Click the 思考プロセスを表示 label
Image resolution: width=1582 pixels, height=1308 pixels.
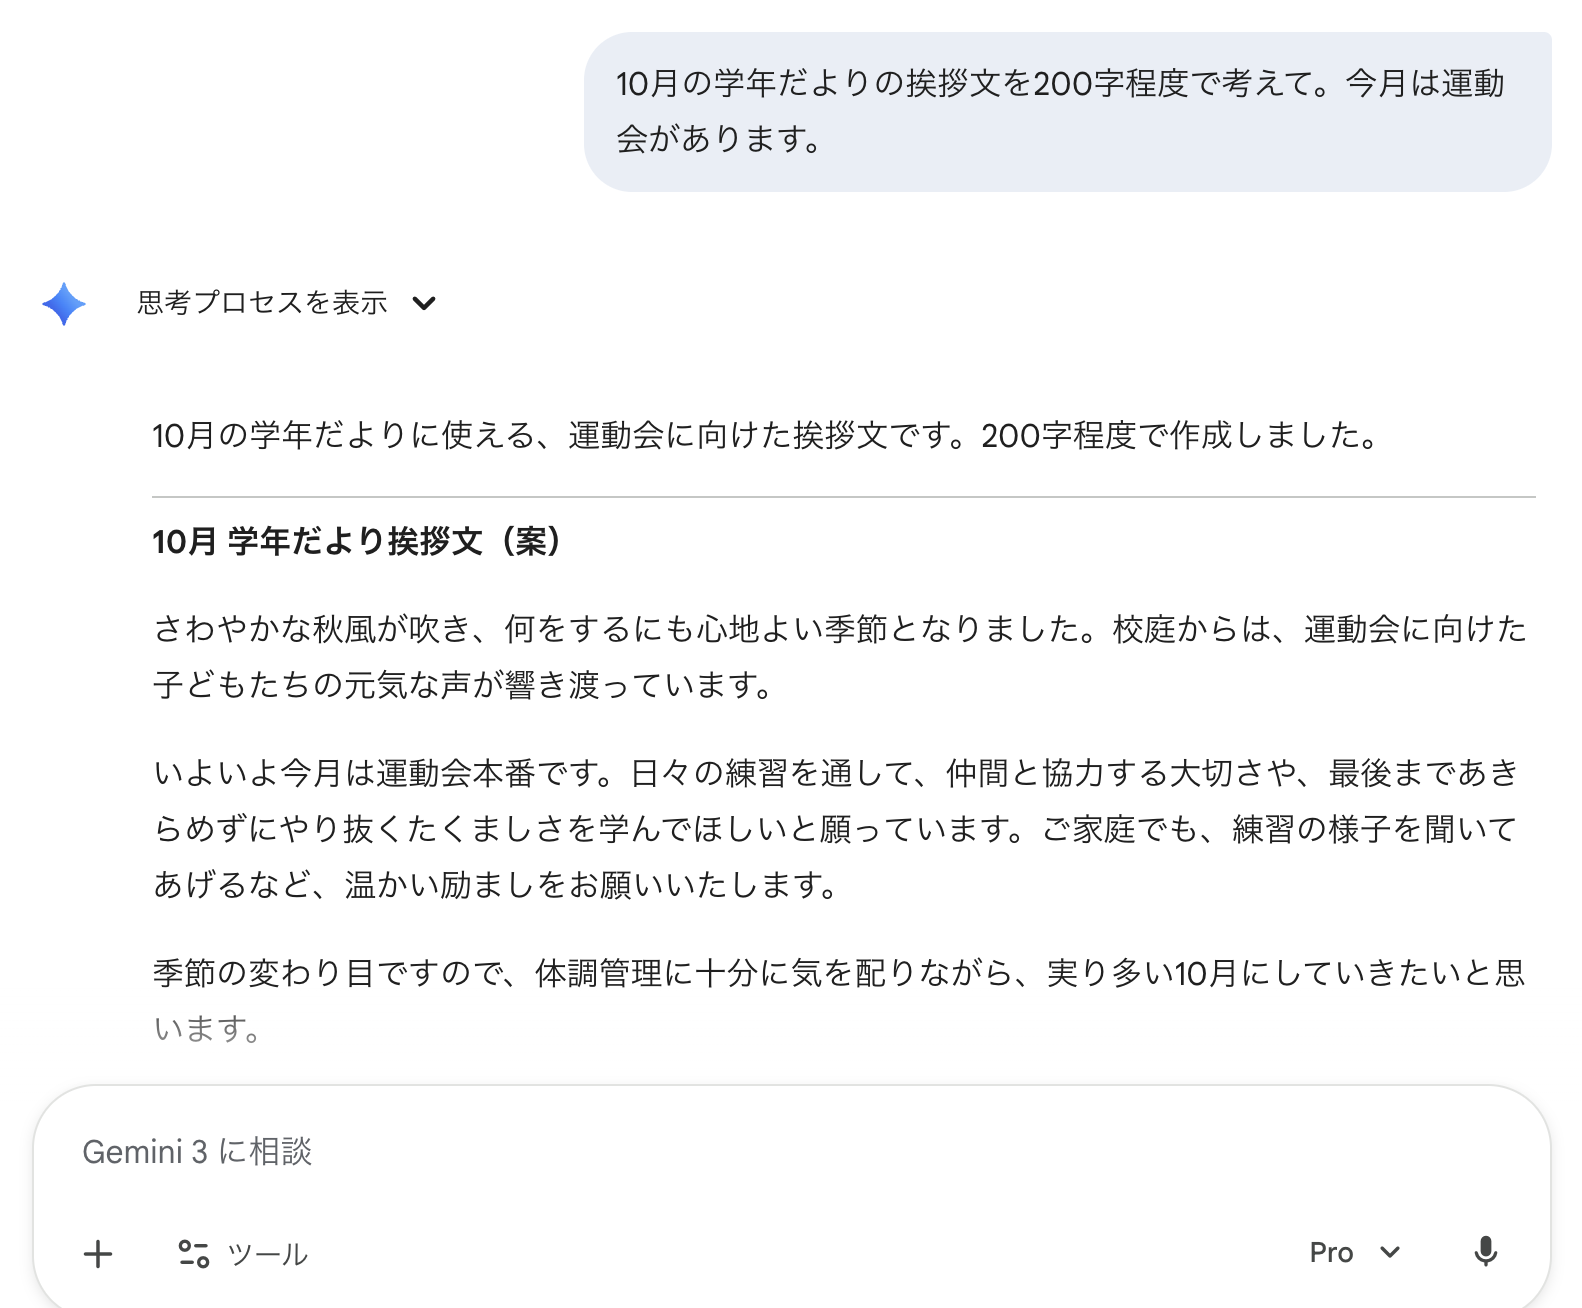coord(262,303)
